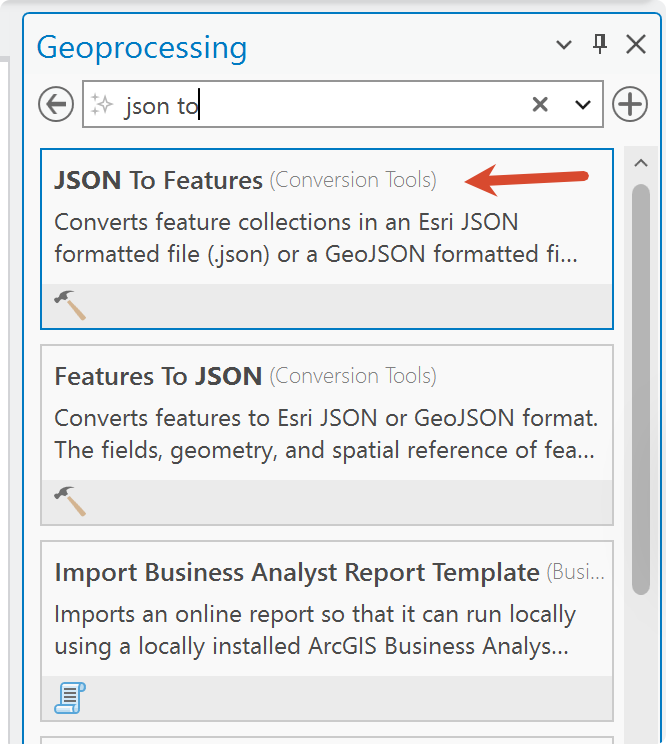The image size is (666, 744).
Task: Click hammer icon under JSON To Features
Action: click(x=70, y=305)
